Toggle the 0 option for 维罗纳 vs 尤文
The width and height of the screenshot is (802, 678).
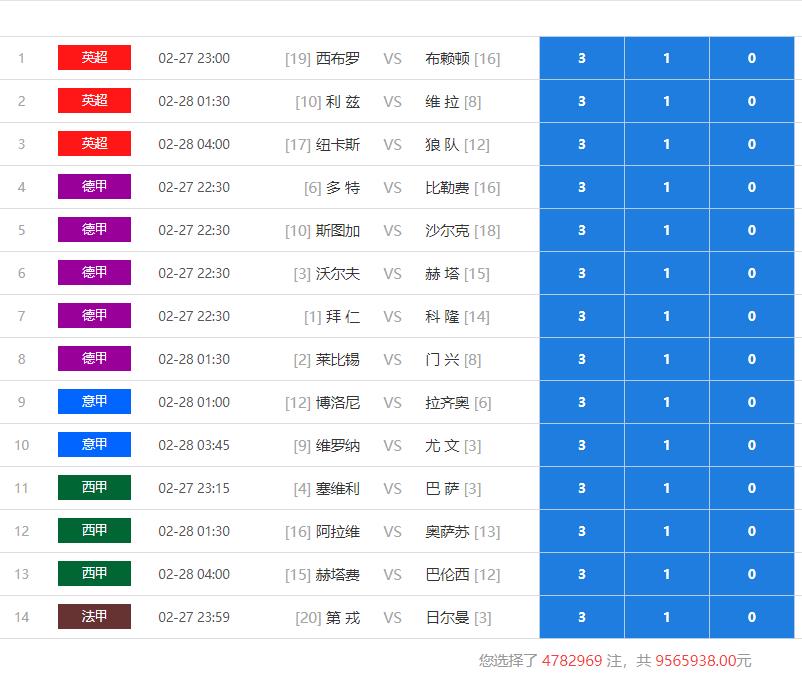click(x=752, y=445)
